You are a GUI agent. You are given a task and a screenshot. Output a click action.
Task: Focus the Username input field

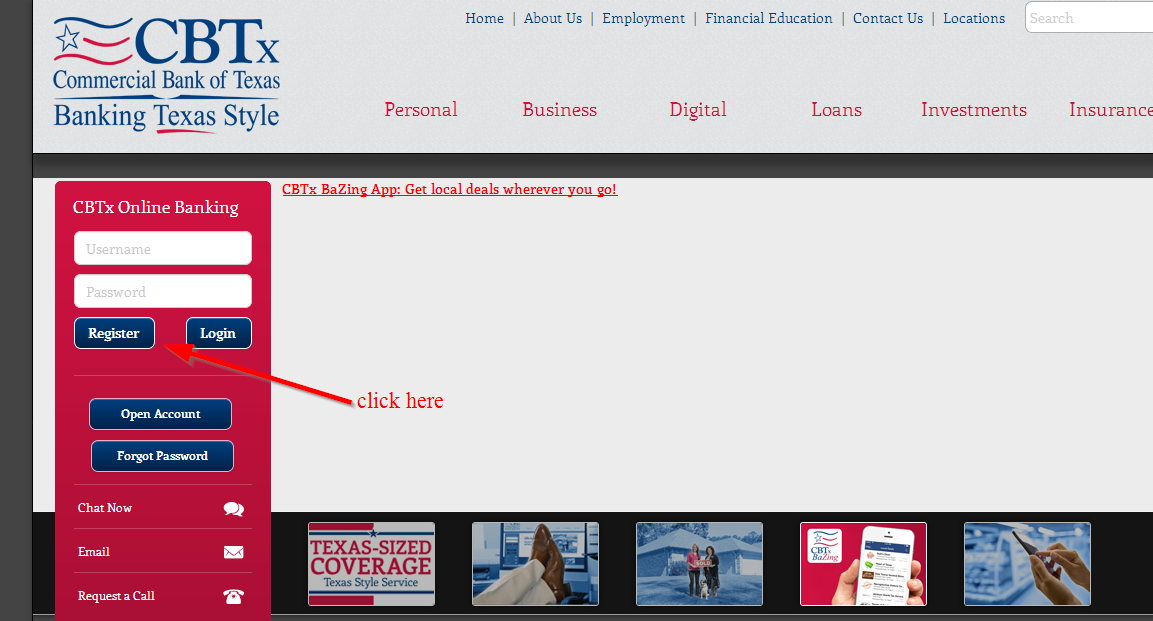163,248
